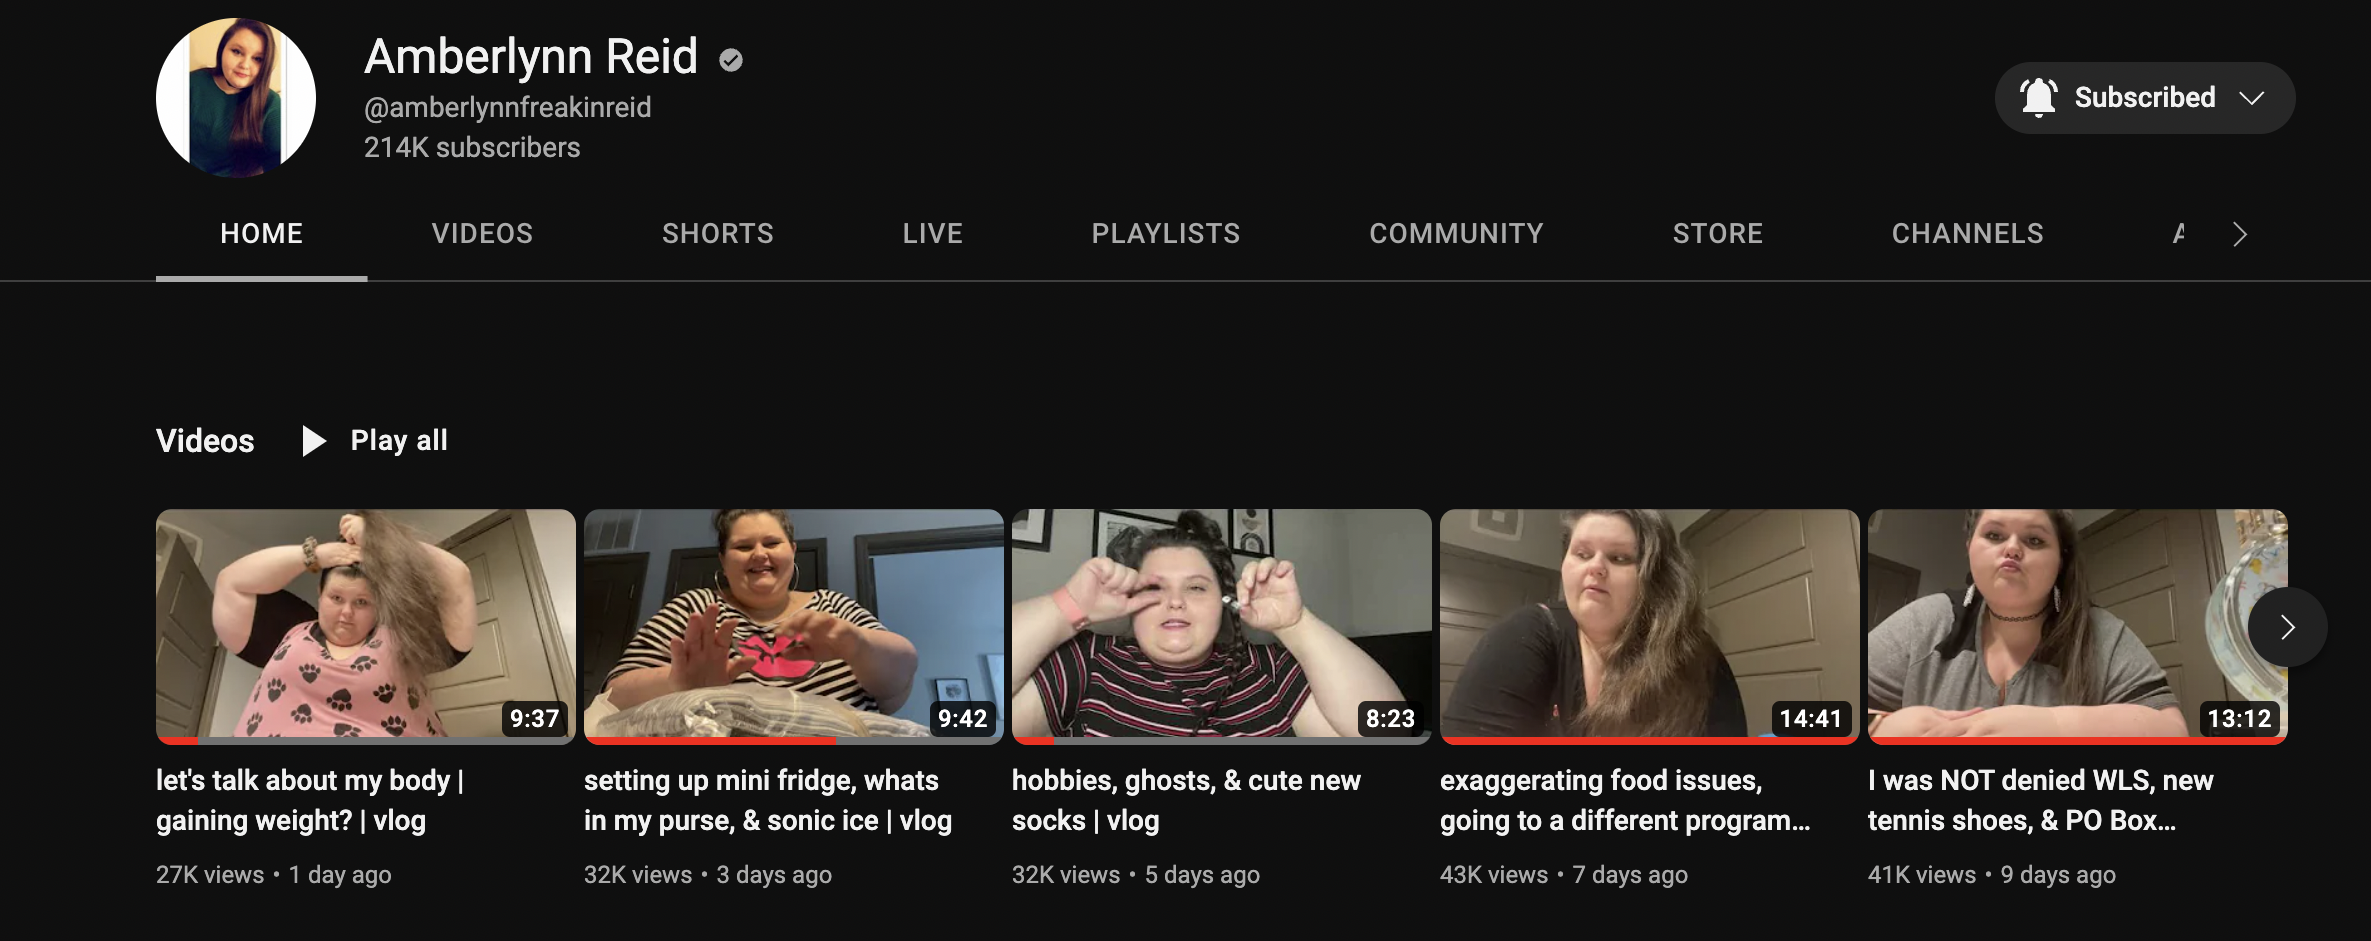Click the verified checkmark badge beside the channel name
The height and width of the screenshot is (941, 2371).
(731, 60)
